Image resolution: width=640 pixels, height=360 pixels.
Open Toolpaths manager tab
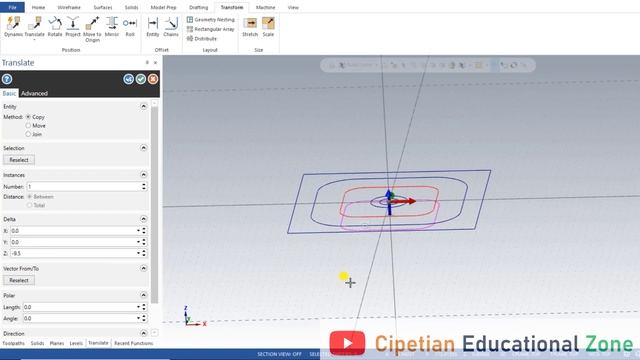pos(13,343)
